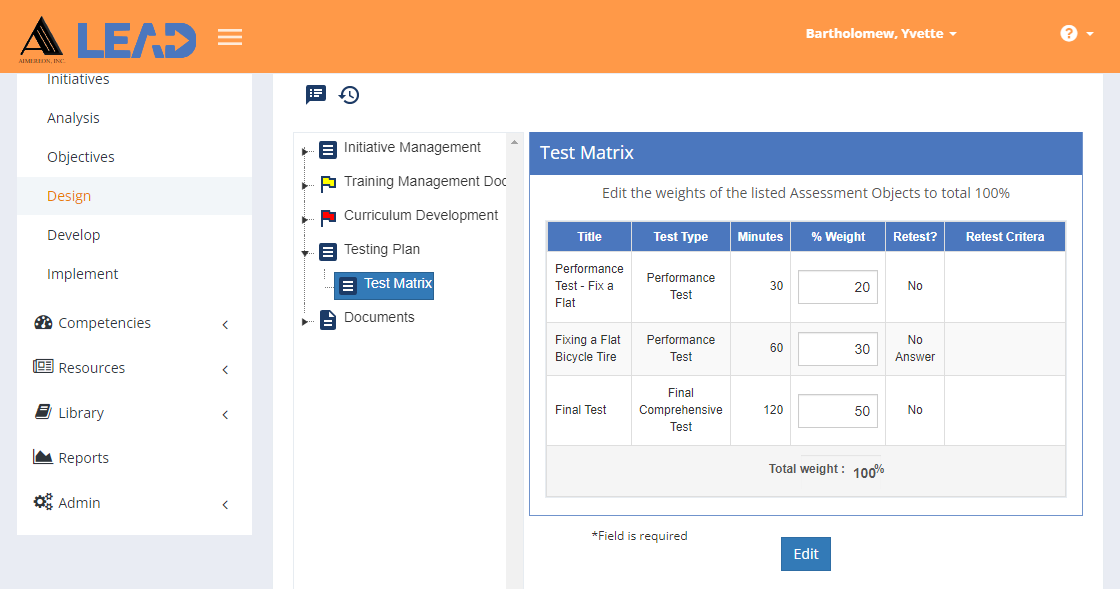Expand the Competencies sidebar menu
Screen dimensions: 1120x589
pyautogui.click(x=134, y=323)
